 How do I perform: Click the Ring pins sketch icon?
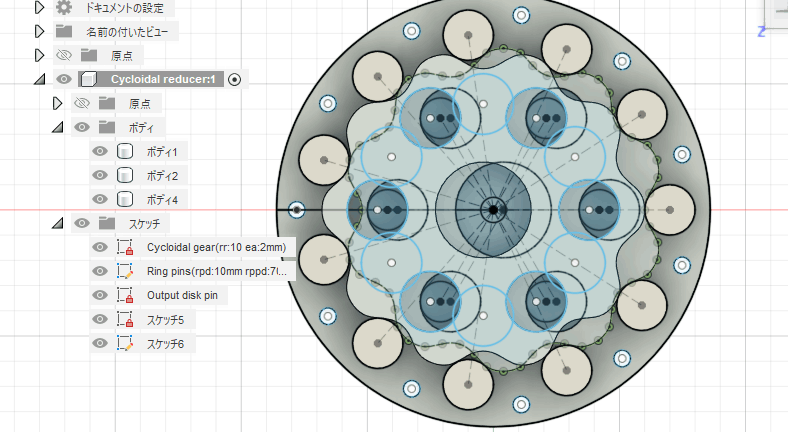125,271
